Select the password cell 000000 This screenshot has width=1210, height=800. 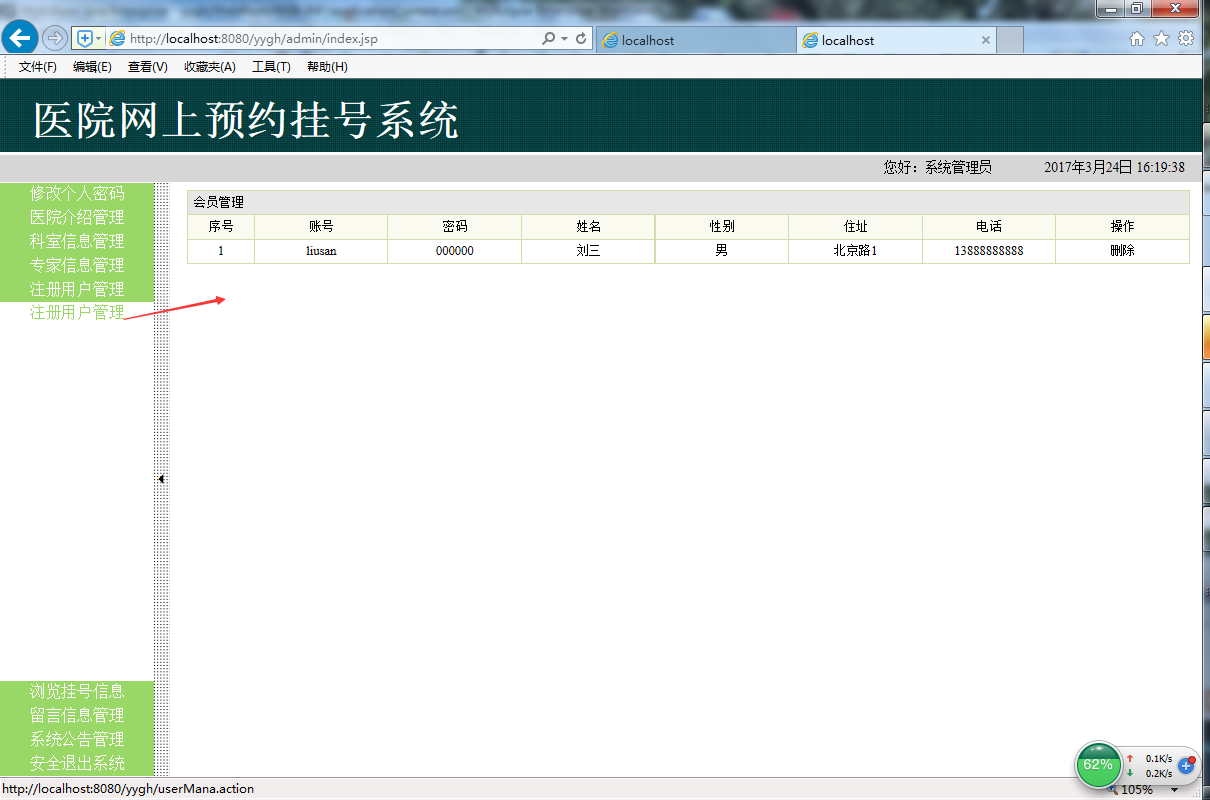(455, 251)
